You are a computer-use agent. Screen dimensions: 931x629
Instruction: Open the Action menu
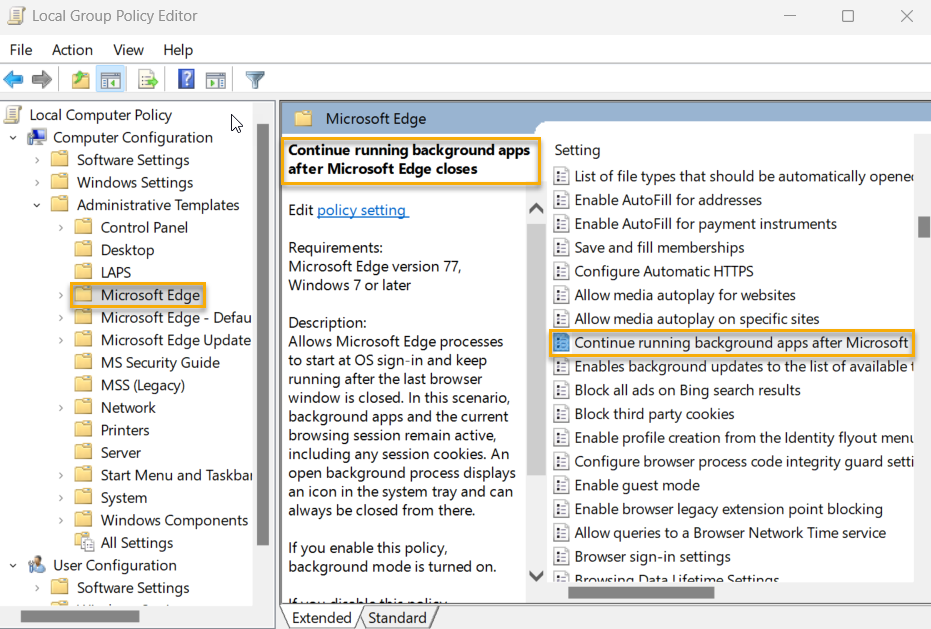[72, 50]
